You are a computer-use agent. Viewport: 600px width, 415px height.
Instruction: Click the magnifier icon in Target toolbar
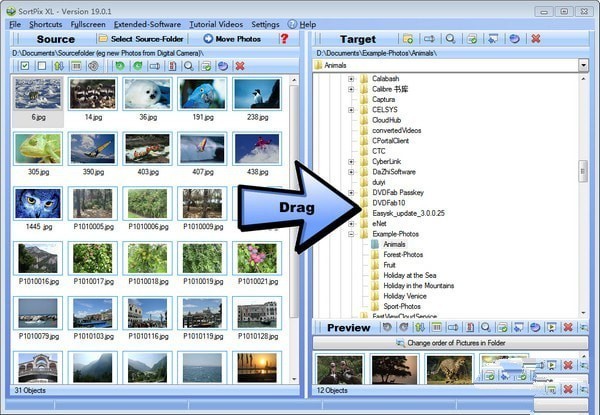[450, 38]
